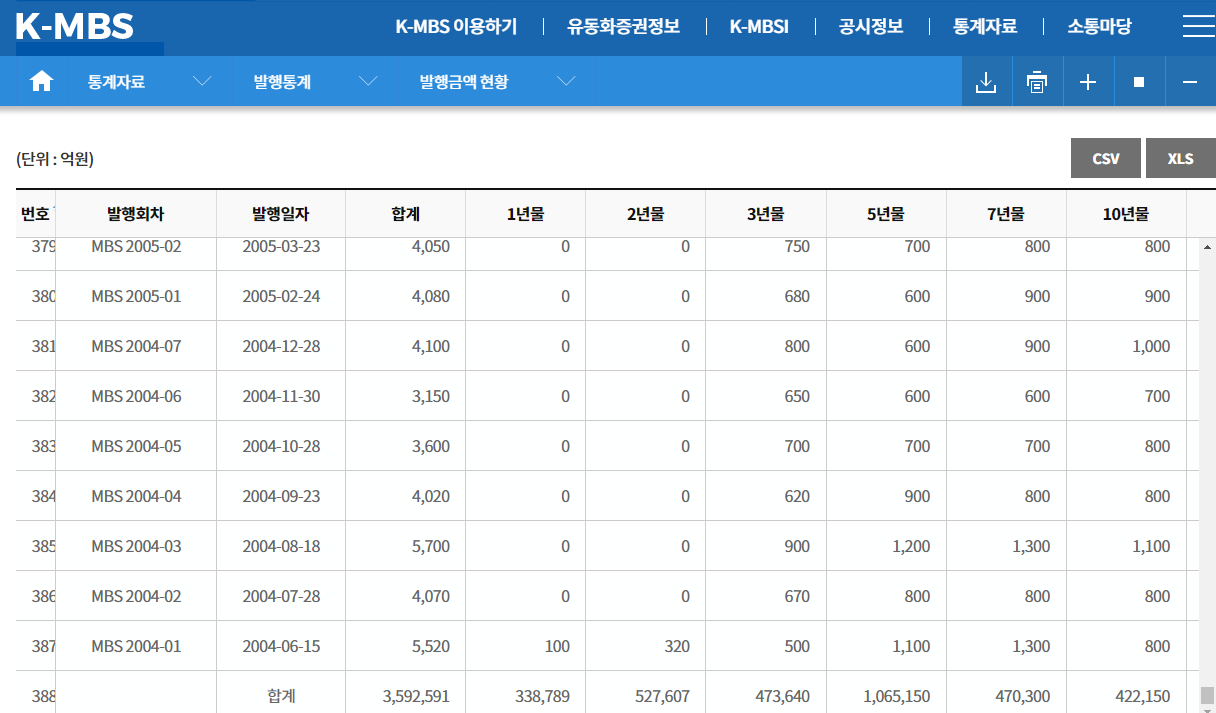Image resolution: width=1216 pixels, height=713 pixels.
Task: Click the date 2004-08-18
Action: (281, 546)
